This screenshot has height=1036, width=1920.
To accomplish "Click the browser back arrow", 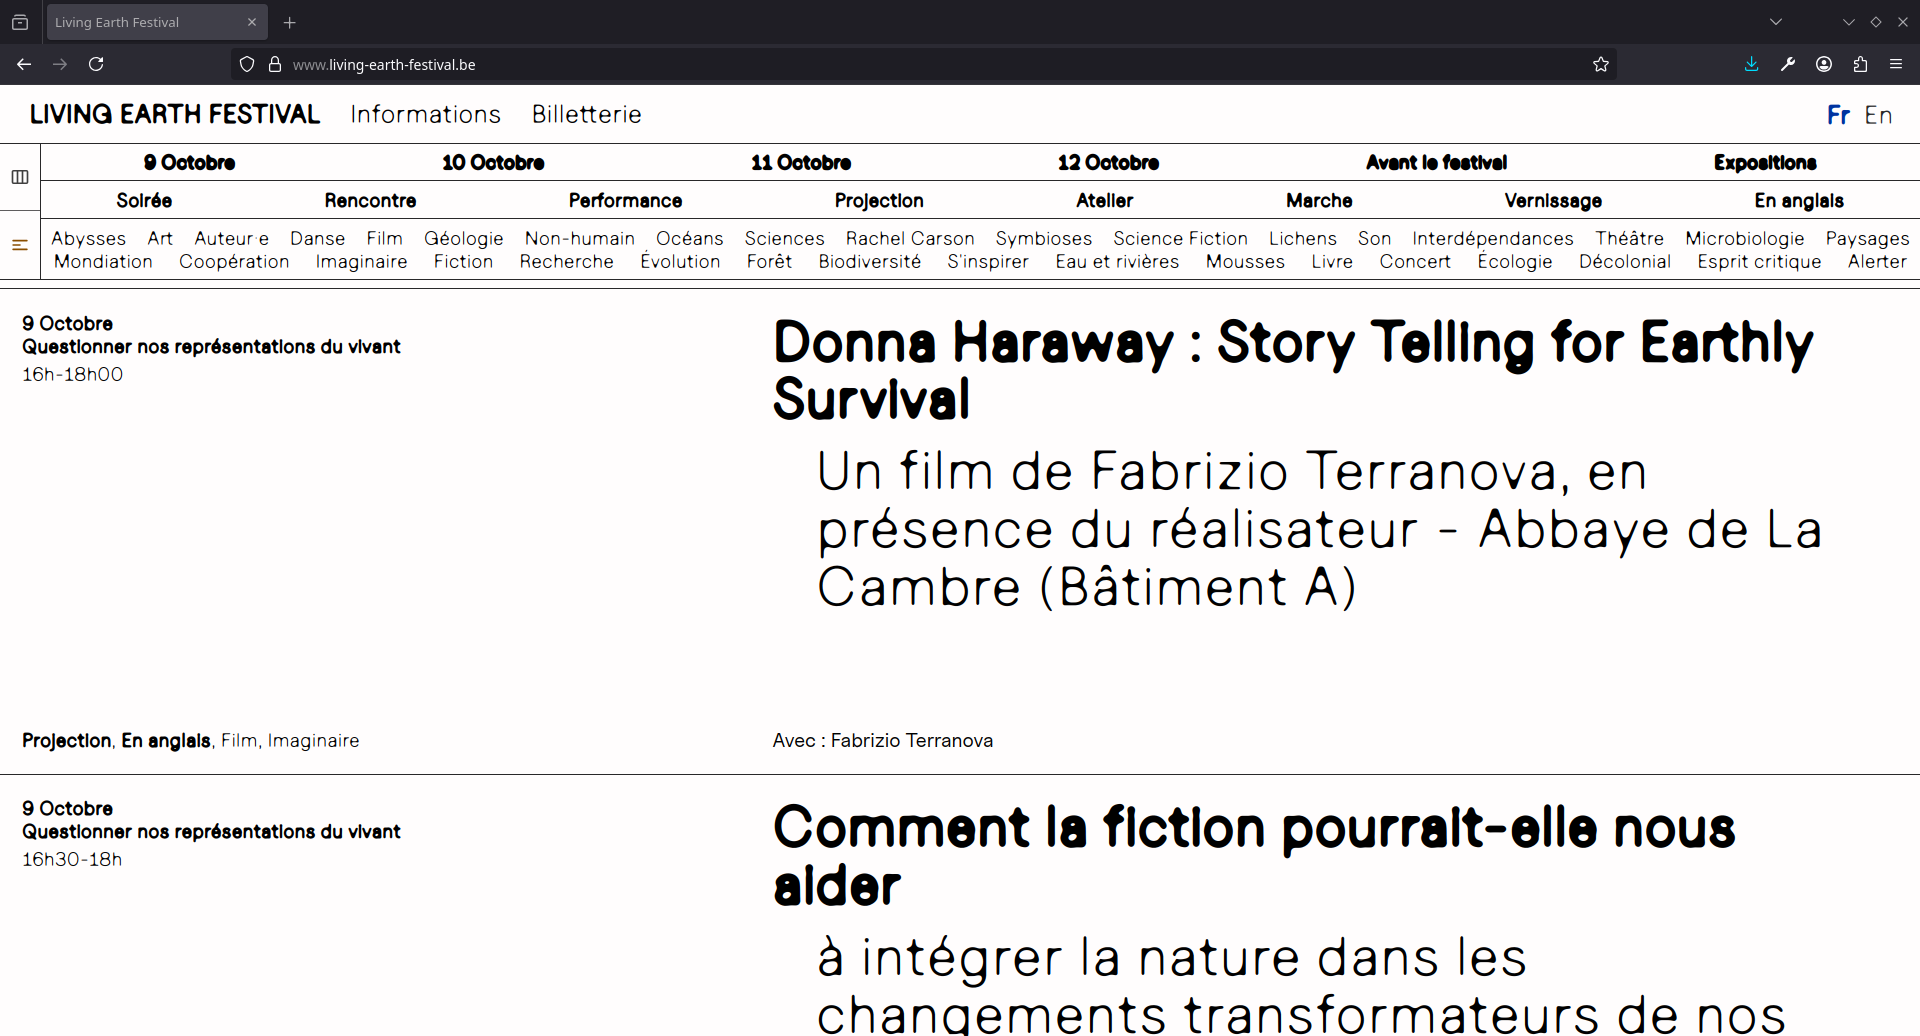I will [24, 64].
